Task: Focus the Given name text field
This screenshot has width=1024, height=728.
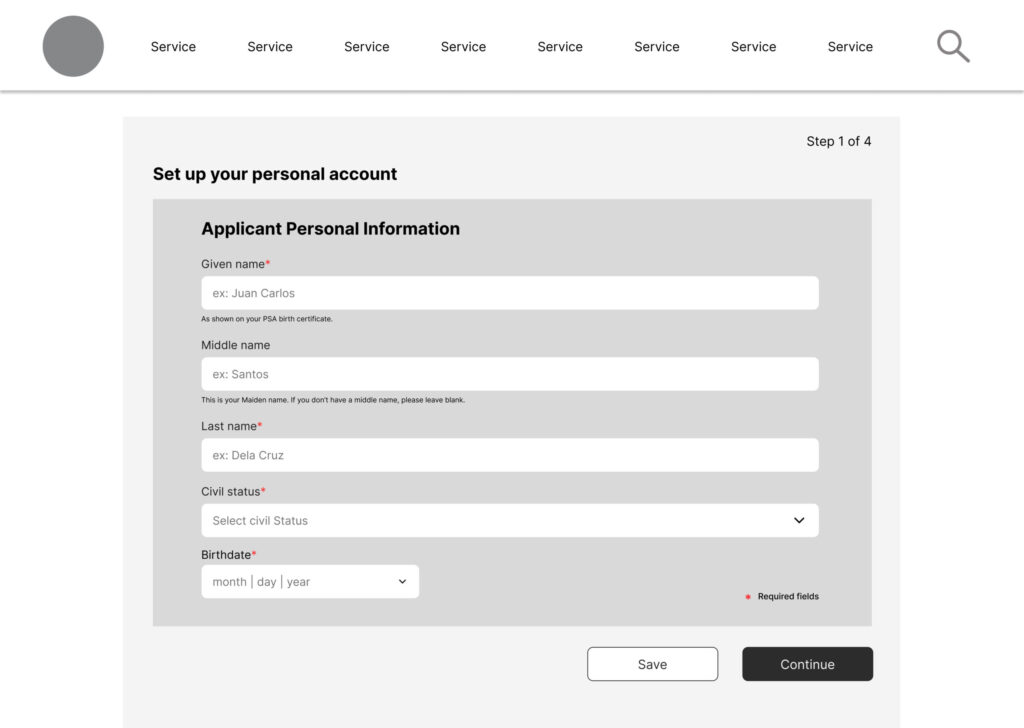Action: (509, 293)
